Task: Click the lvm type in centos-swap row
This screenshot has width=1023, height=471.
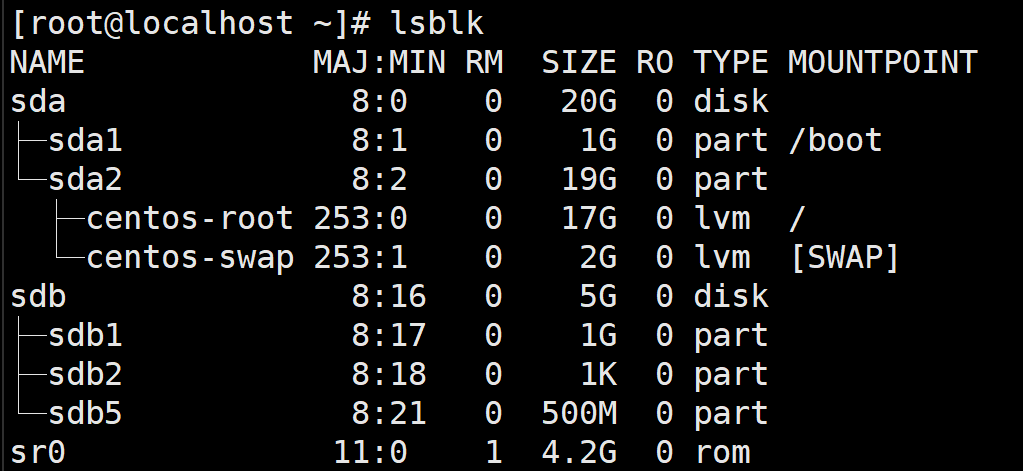Action: coord(722,258)
